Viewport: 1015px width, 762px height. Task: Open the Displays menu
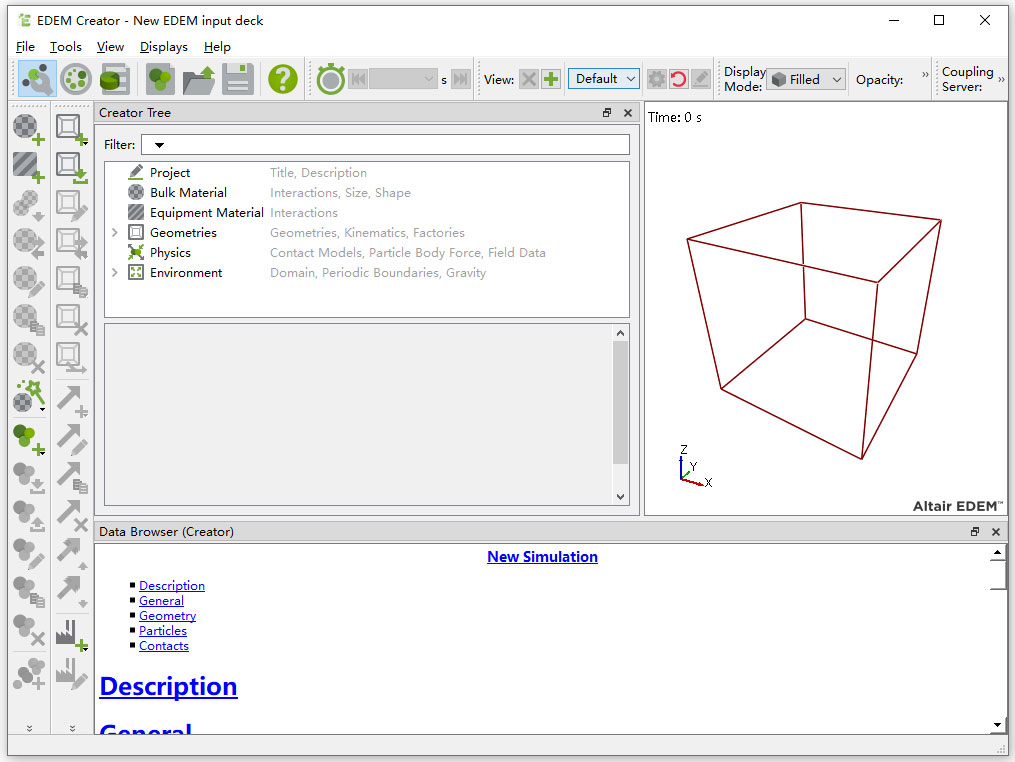pyautogui.click(x=164, y=47)
